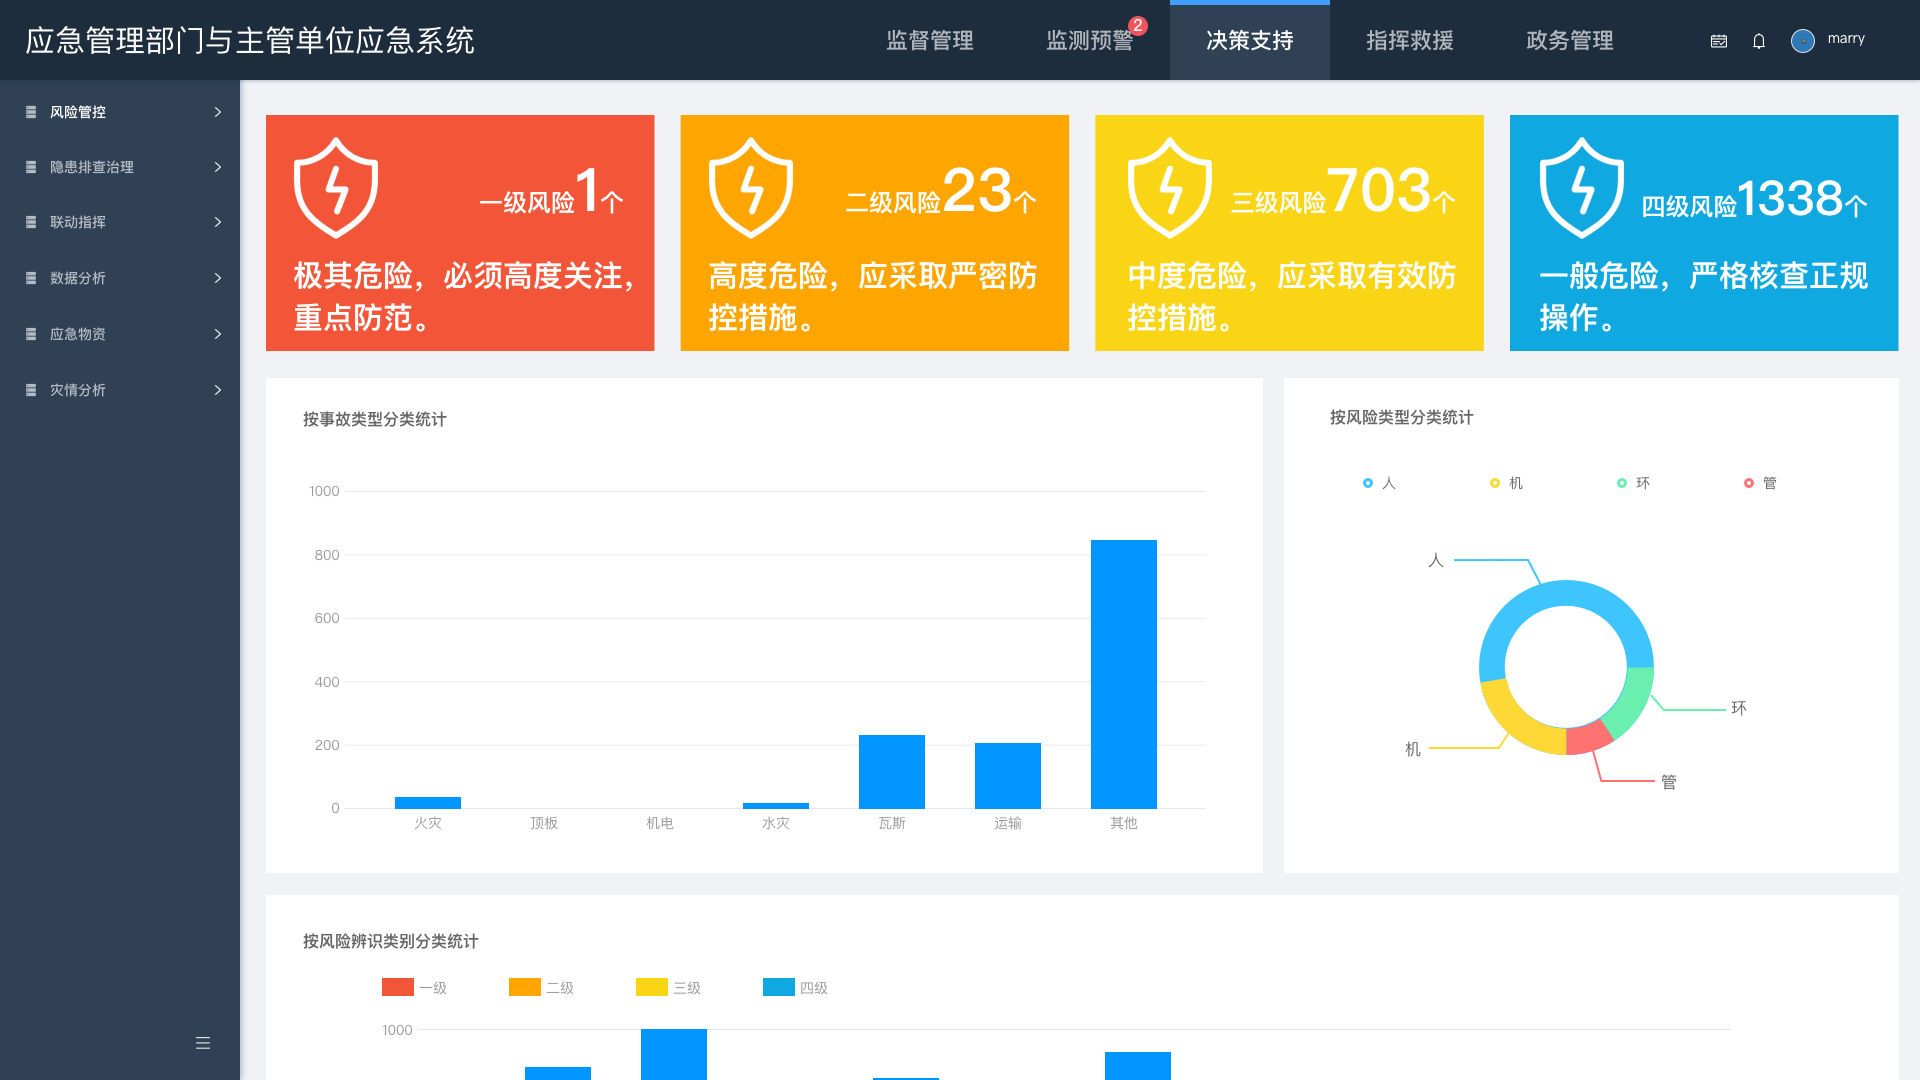Image resolution: width=1920 pixels, height=1080 pixels.
Task: Click the 其他 bar in accident chart
Action: (1123, 673)
